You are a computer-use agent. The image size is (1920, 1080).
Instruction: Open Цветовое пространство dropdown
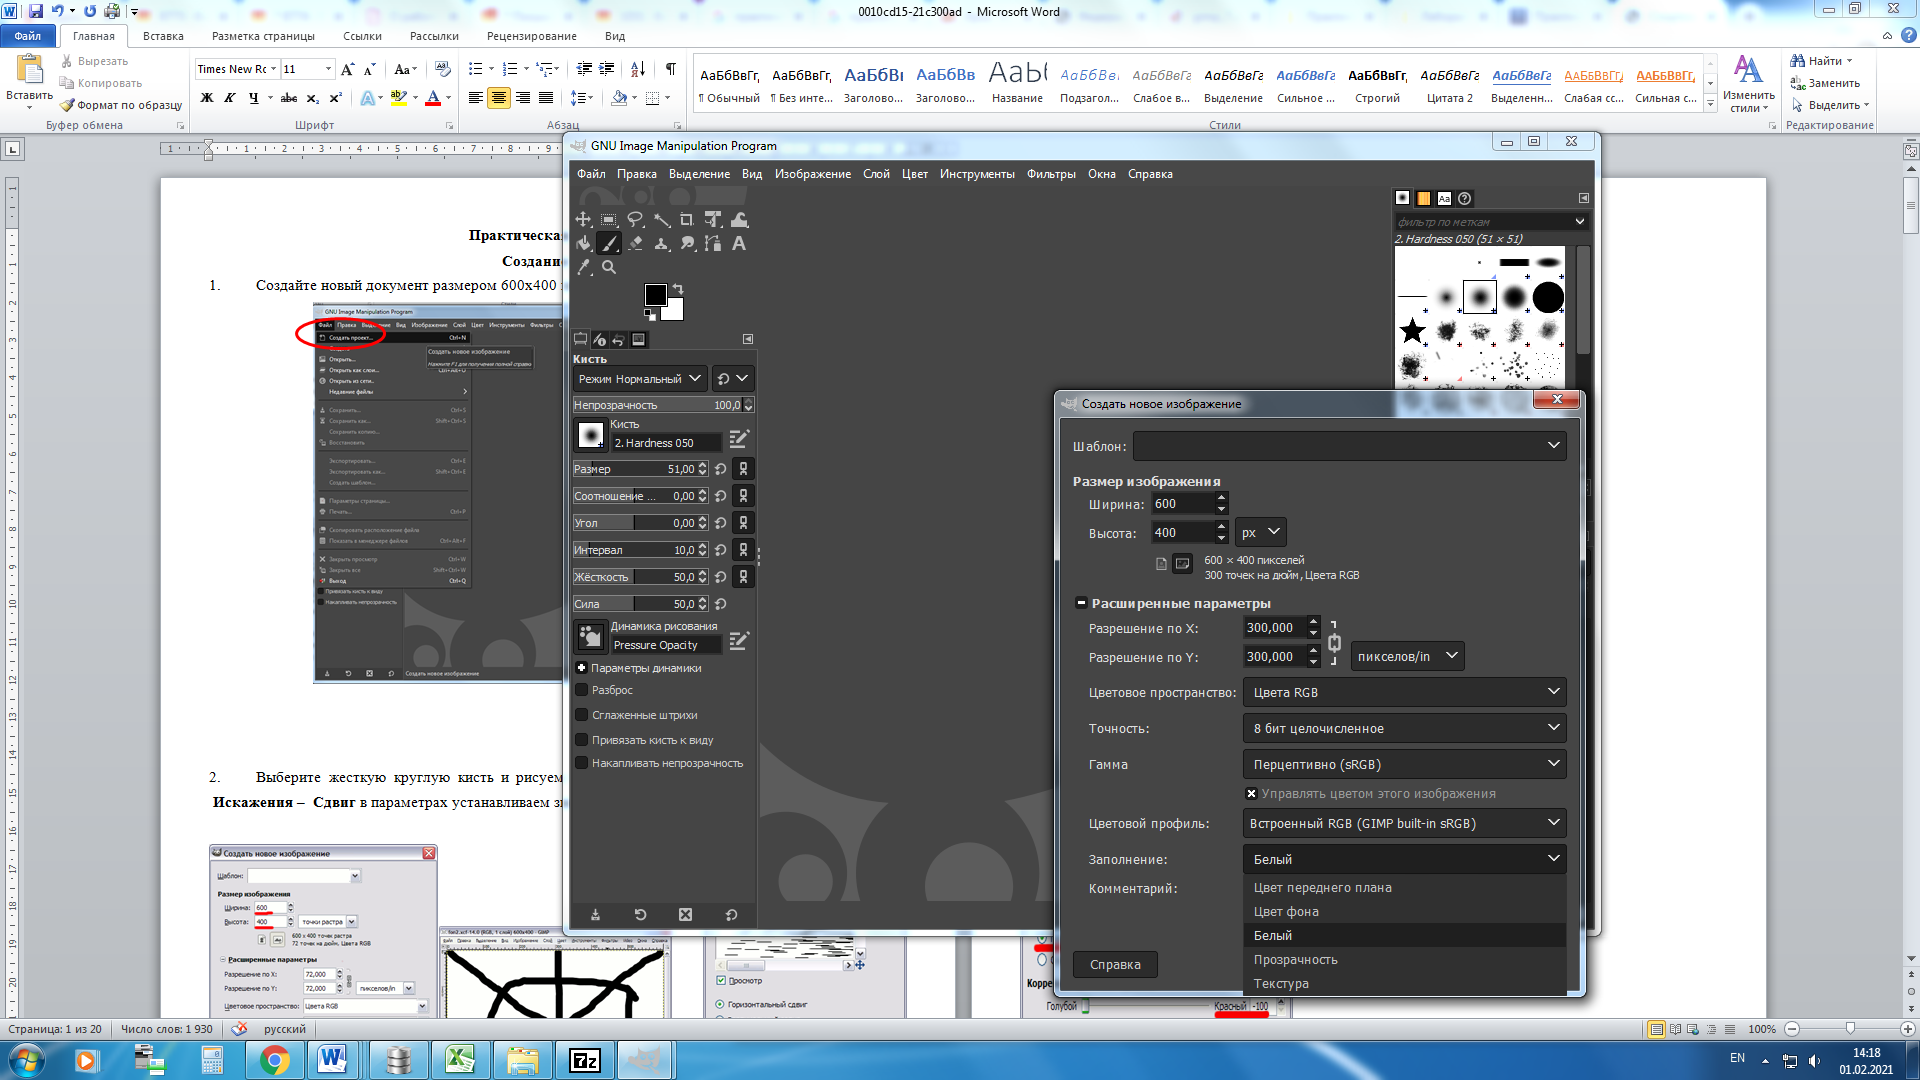1404,692
